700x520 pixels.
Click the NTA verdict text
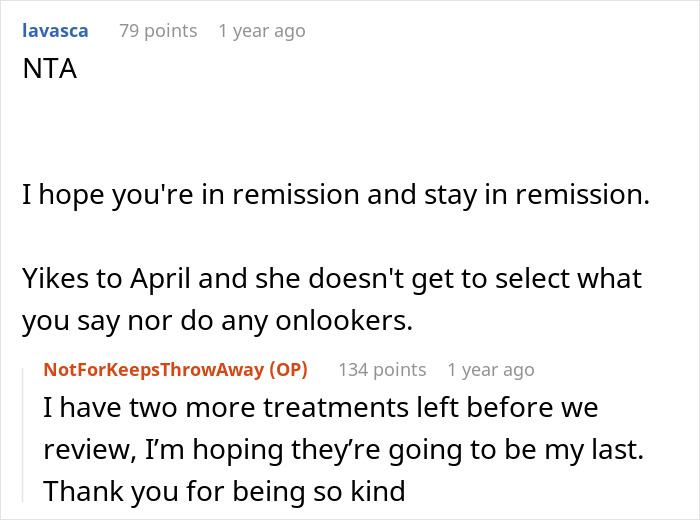(x=50, y=69)
